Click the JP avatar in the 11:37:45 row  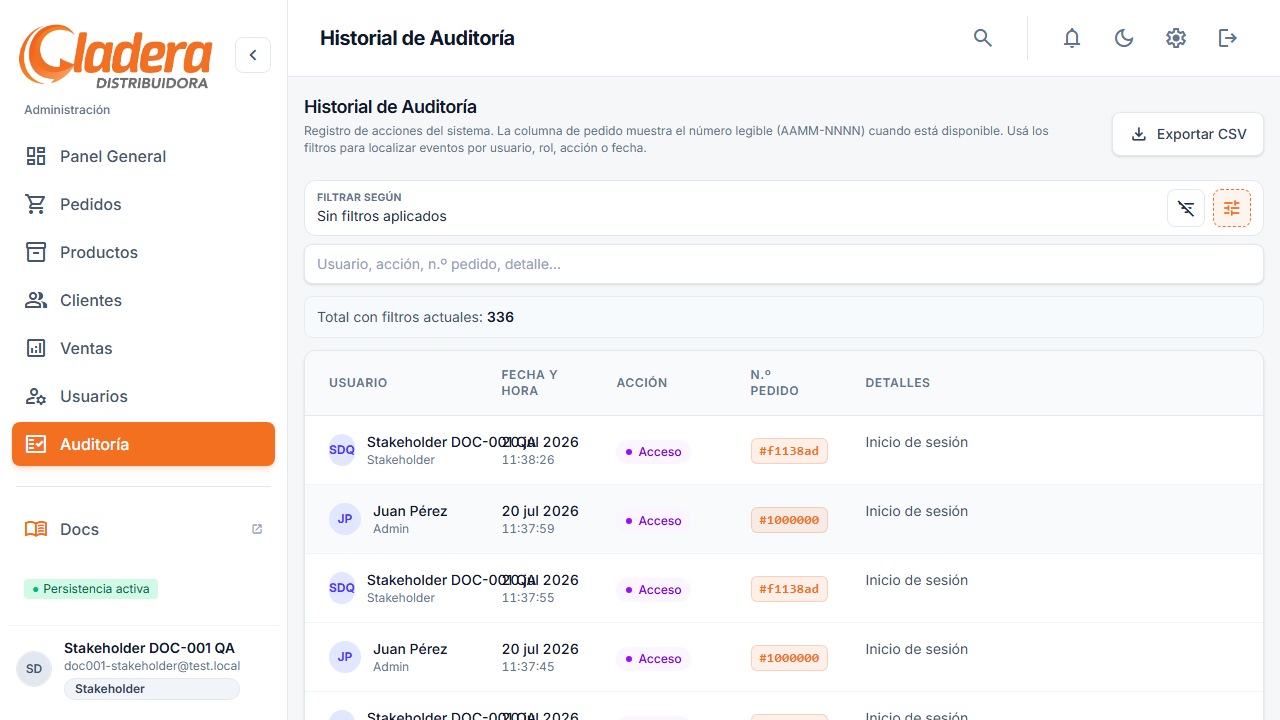[345, 657]
